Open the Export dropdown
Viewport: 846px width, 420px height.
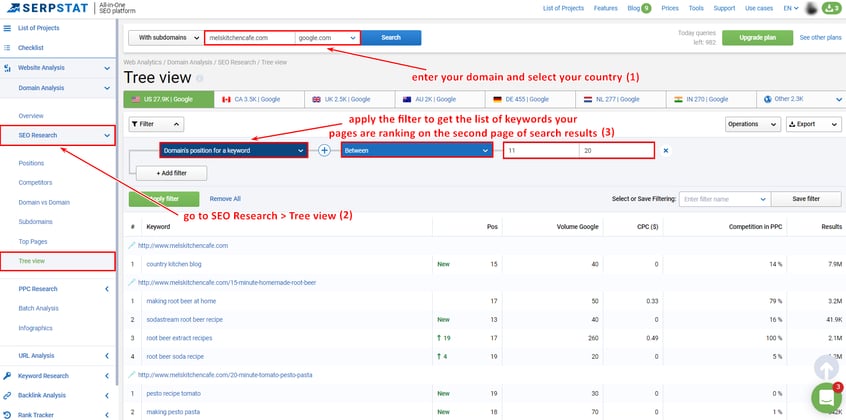[x=813, y=125]
